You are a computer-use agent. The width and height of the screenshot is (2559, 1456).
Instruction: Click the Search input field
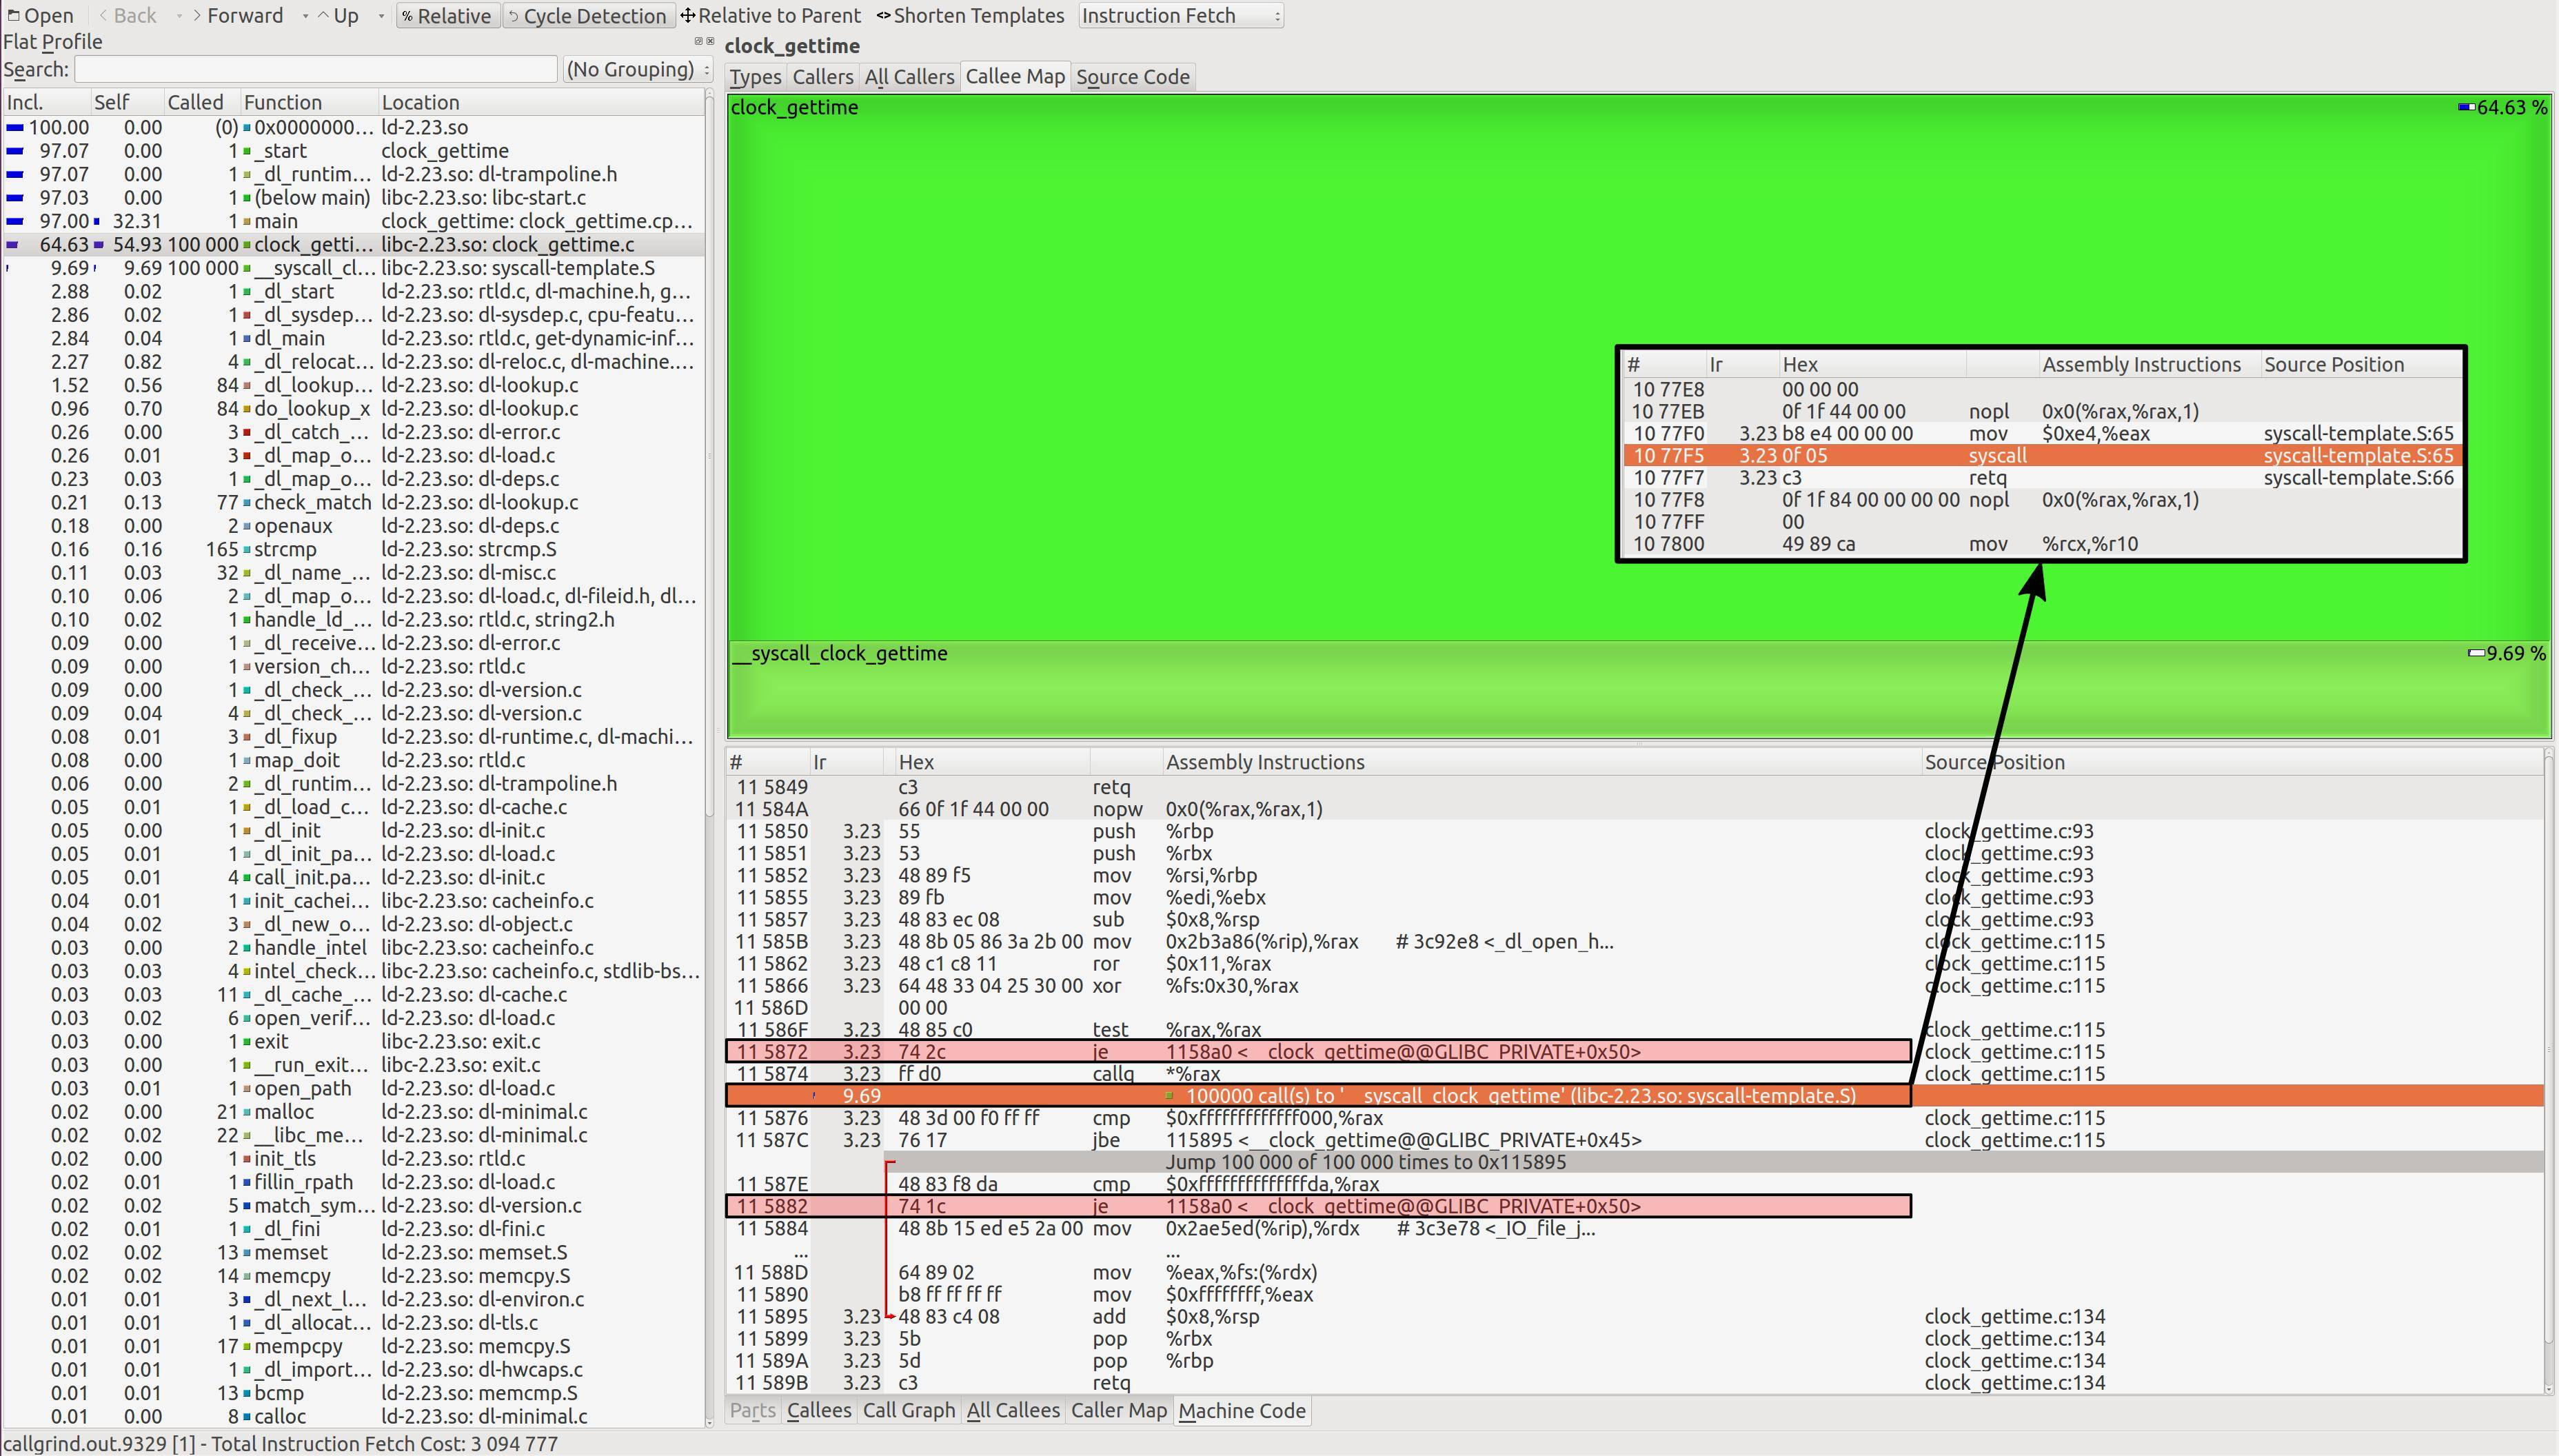pyautogui.click(x=315, y=69)
